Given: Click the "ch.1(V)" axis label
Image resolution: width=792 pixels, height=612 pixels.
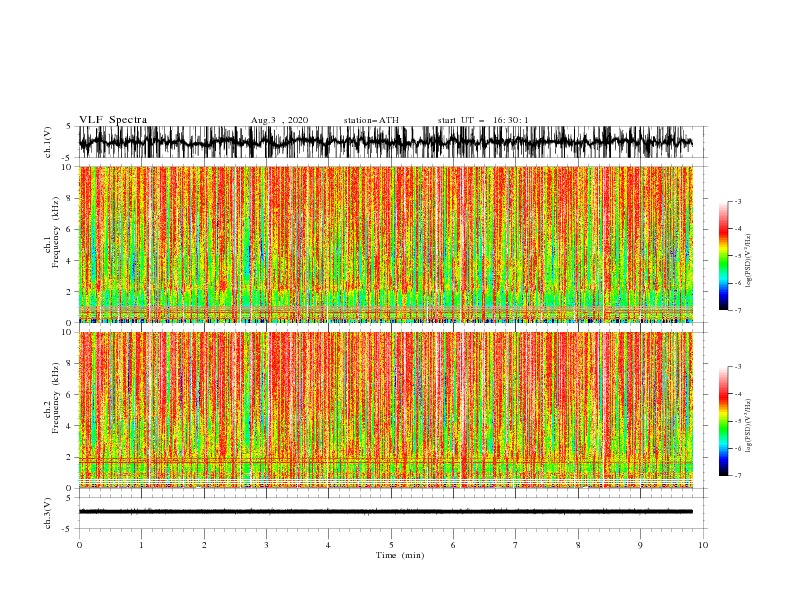Looking at the screenshot, I should pyautogui.click(x=48, y=142).
